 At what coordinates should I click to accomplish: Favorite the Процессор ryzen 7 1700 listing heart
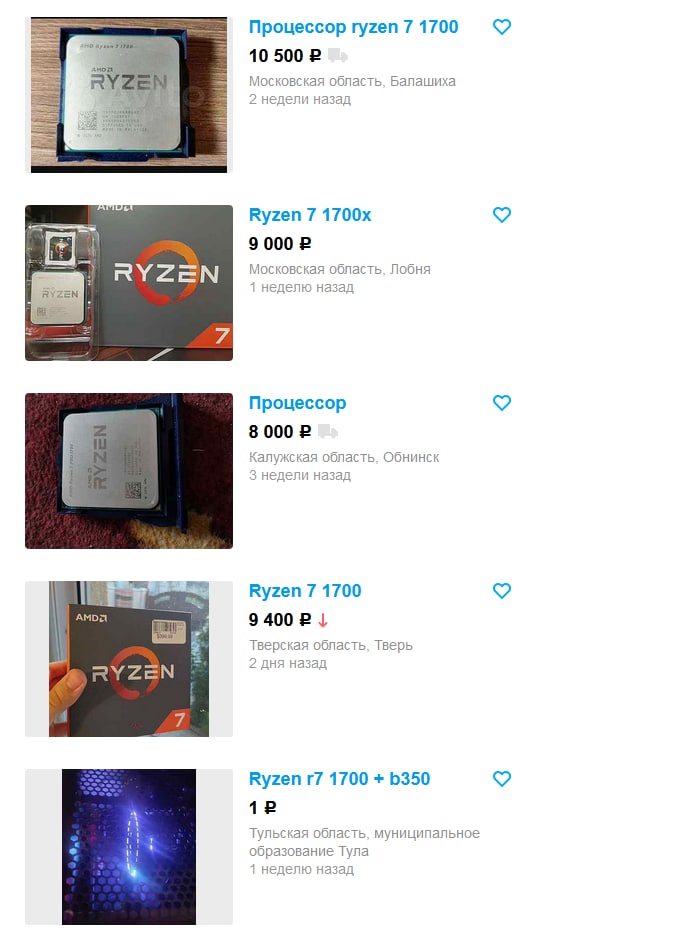coord(502,27)
